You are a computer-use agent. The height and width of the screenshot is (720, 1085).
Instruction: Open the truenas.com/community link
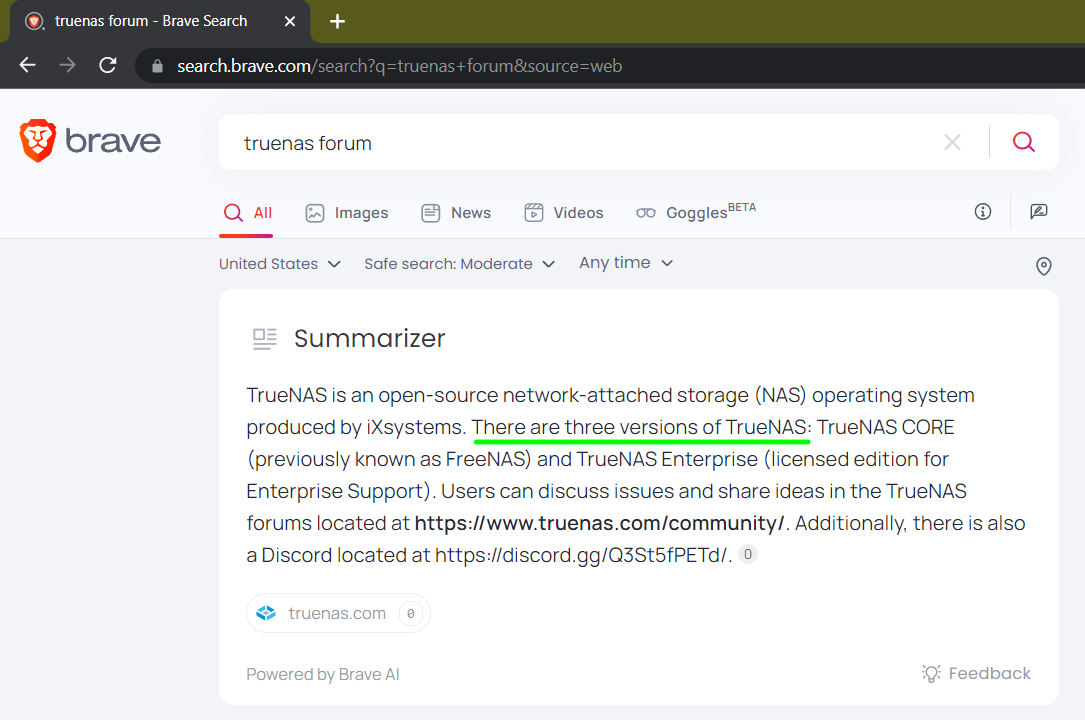[599, 523]
